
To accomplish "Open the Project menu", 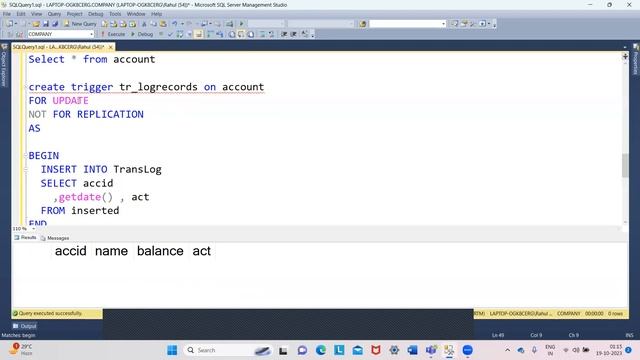I will [74, 14].
